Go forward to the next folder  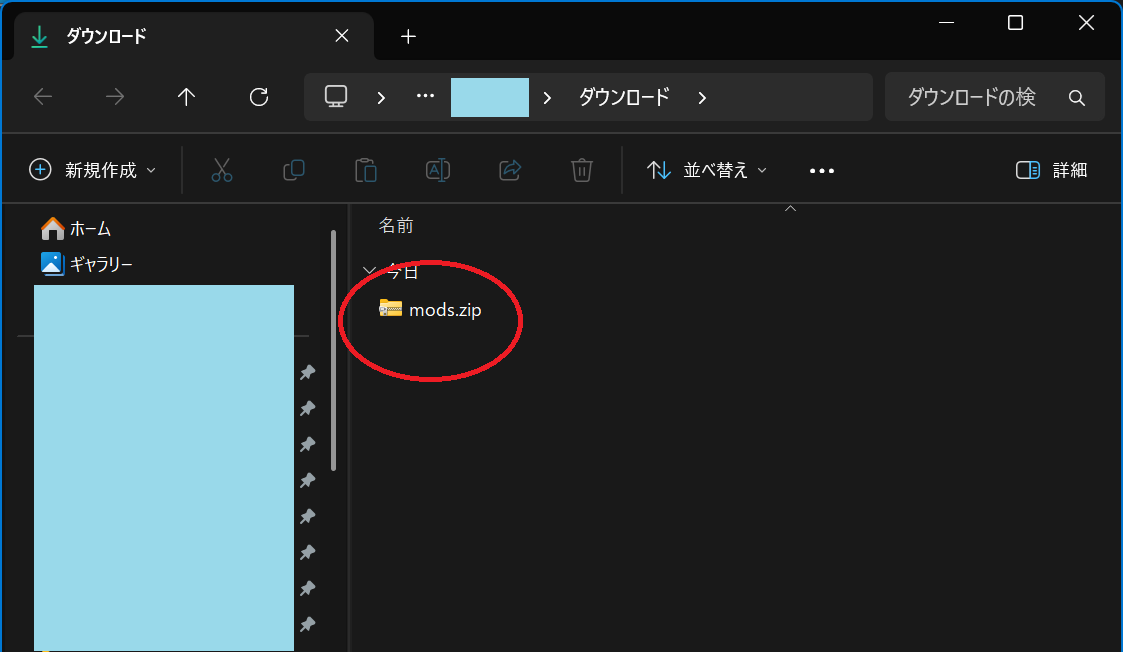click(115, 97)
